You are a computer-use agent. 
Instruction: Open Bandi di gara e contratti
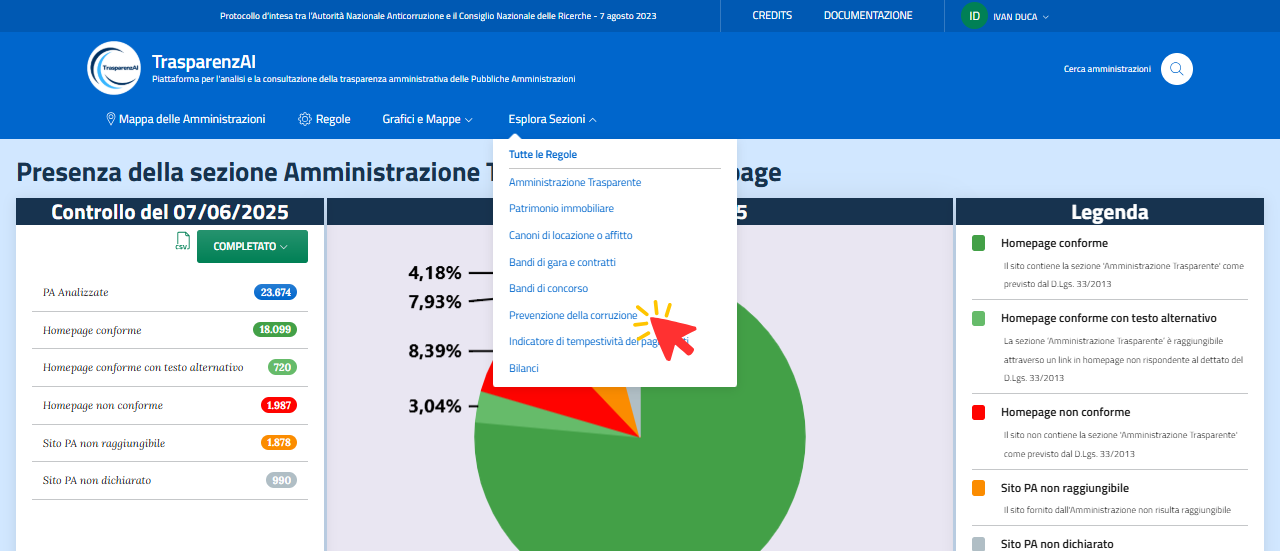coord(562,262)
